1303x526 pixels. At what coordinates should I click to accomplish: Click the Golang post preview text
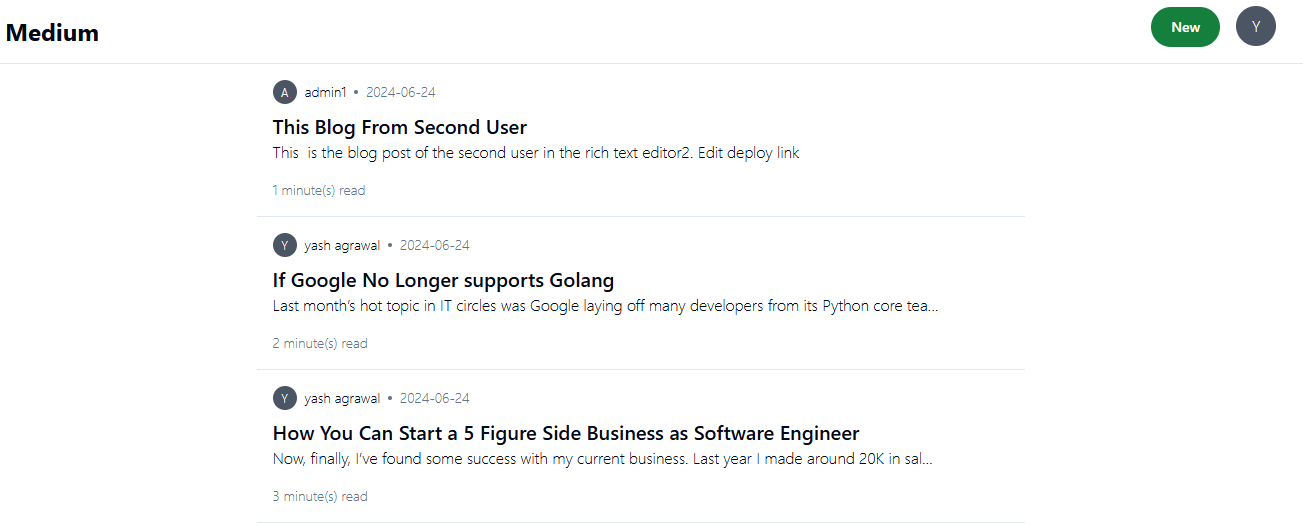point(605,306)
